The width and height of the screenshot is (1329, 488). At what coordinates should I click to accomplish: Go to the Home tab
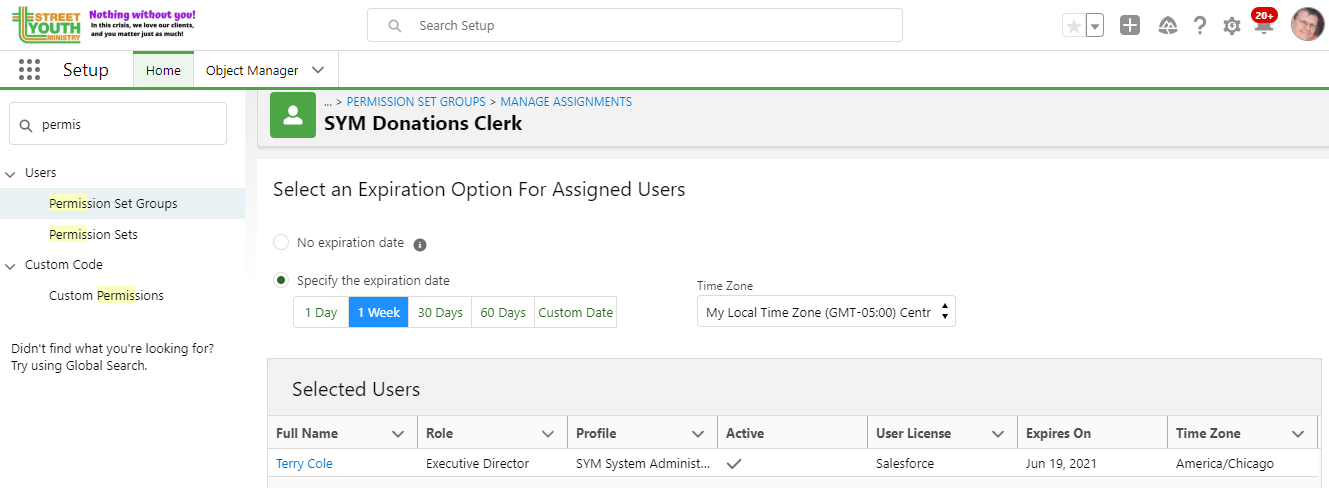tap(163, 70)
